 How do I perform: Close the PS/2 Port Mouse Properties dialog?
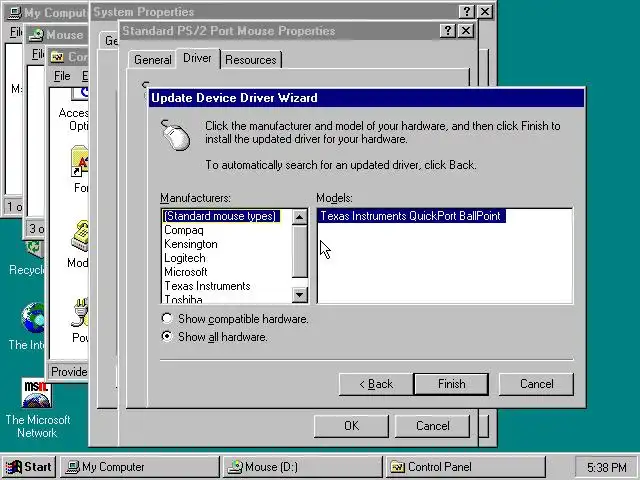pos(466,31)
